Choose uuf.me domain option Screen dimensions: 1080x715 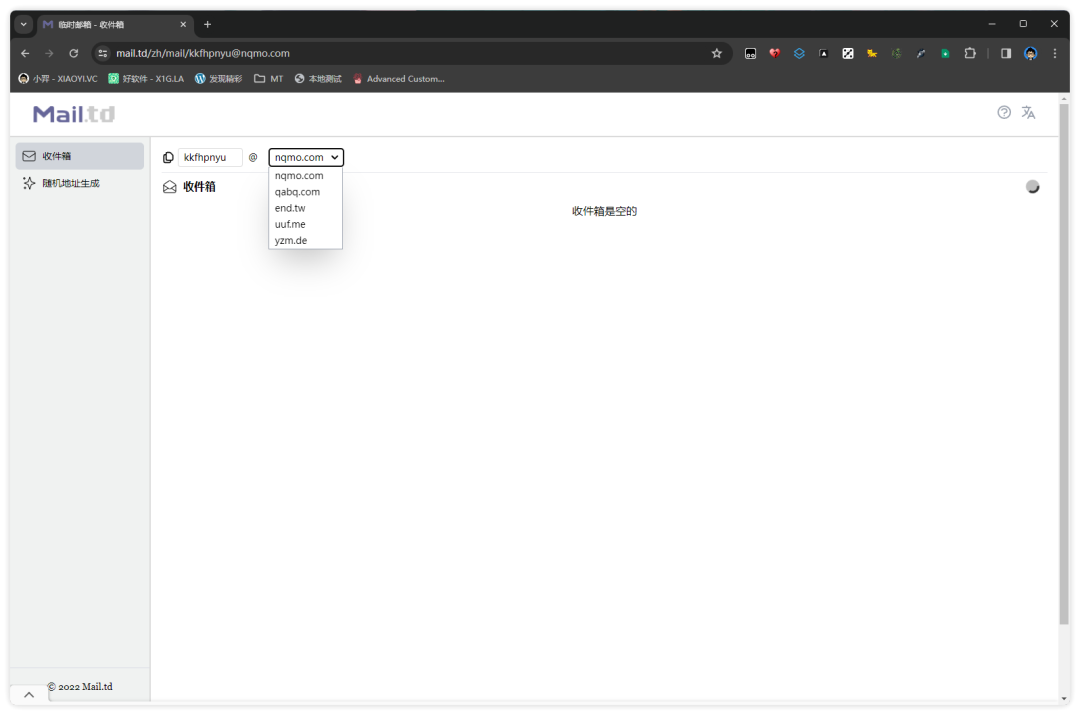pos(305,225)
